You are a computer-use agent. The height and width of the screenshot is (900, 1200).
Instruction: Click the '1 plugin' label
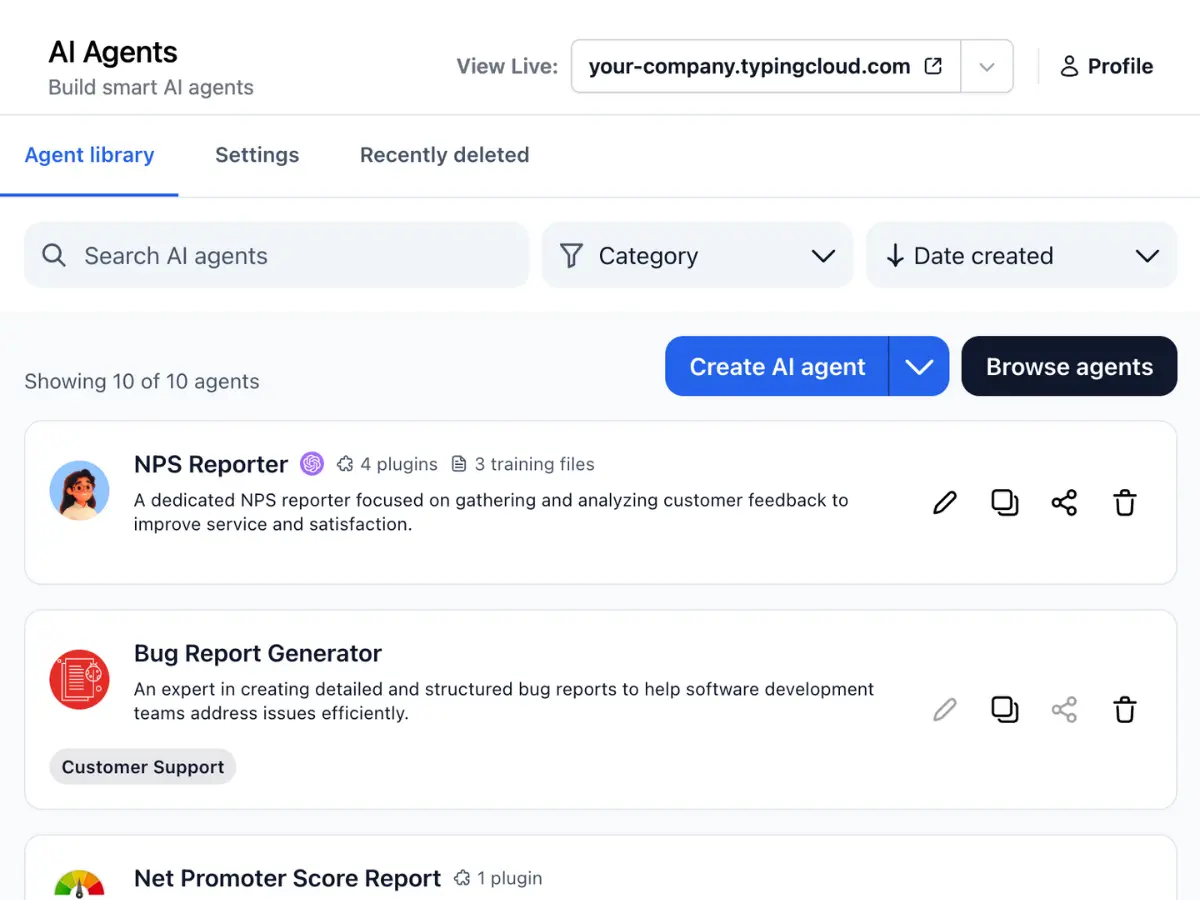tap(509, 878)
